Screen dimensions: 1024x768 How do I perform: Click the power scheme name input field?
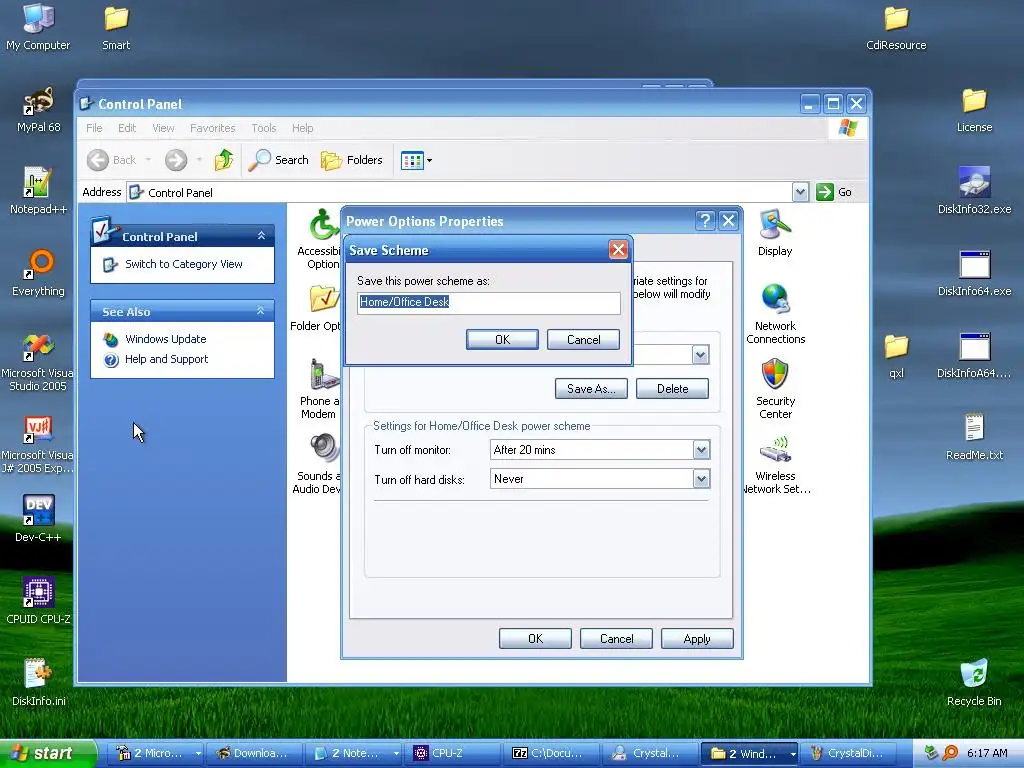[x=488, y=302]
